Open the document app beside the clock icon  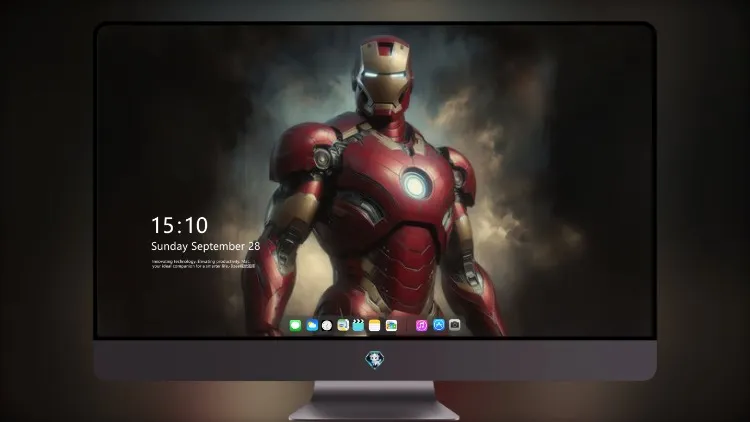(343, 325)
